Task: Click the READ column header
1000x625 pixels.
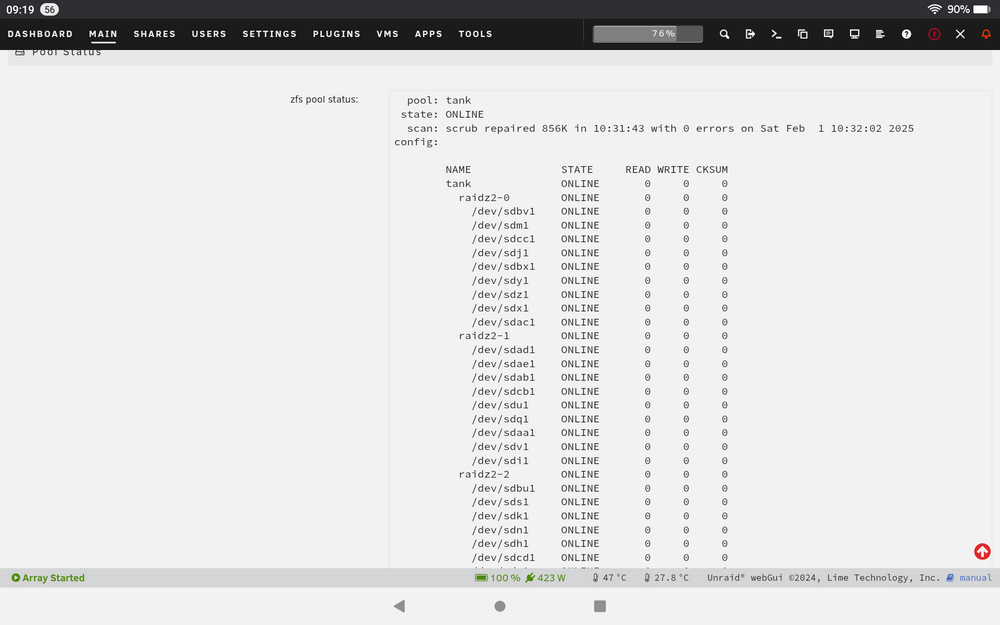Action: 638,170
